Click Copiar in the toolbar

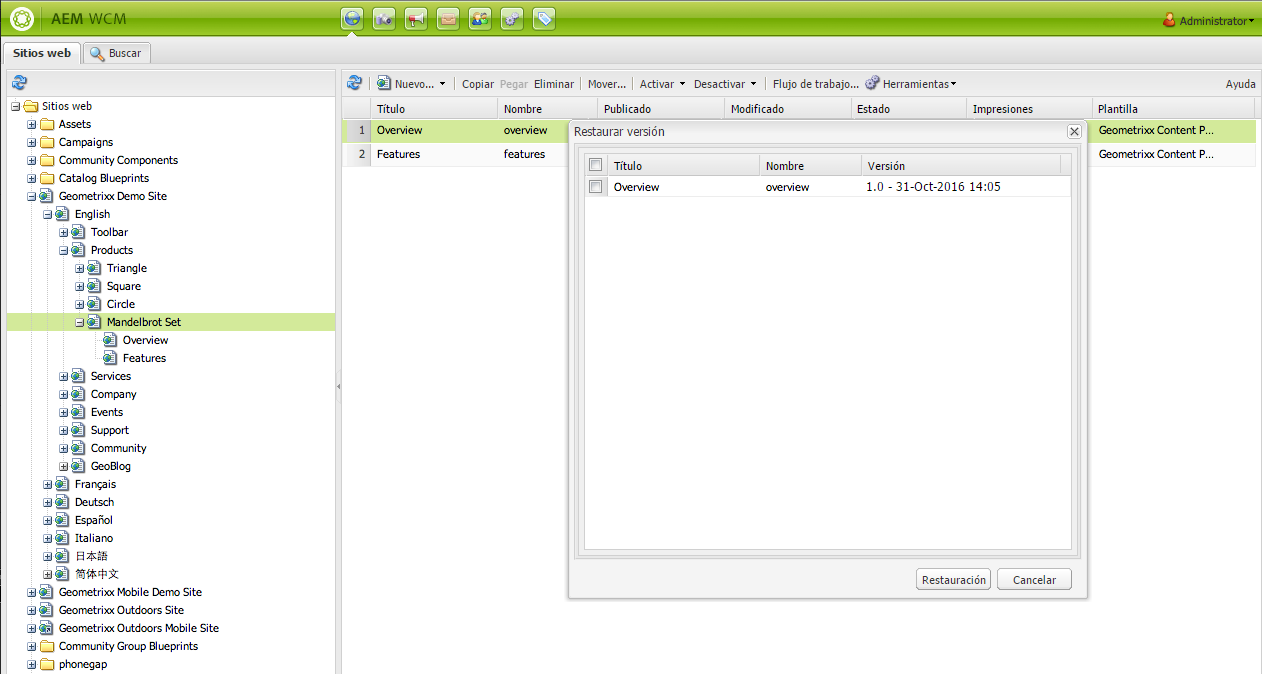click(x=478, y=84)
